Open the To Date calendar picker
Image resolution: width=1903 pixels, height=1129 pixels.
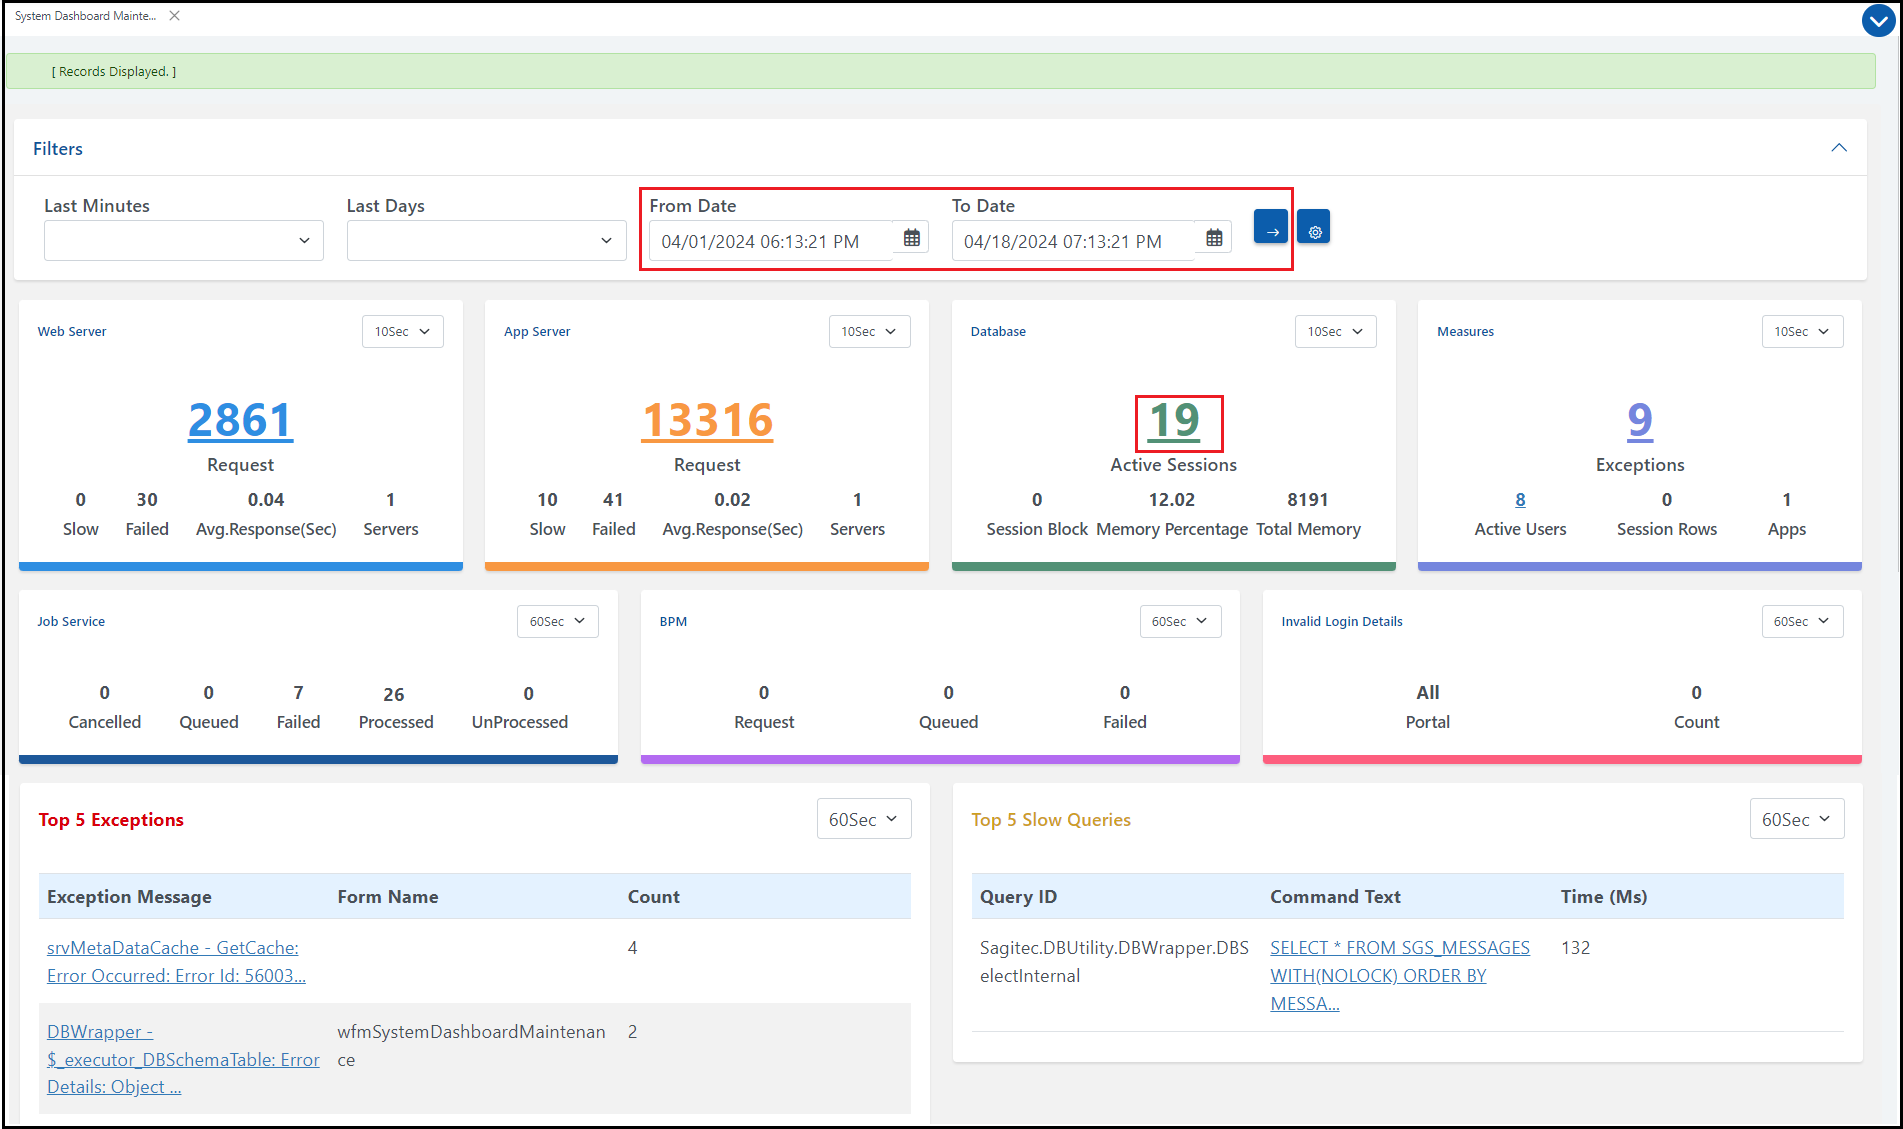[1213, 238]
